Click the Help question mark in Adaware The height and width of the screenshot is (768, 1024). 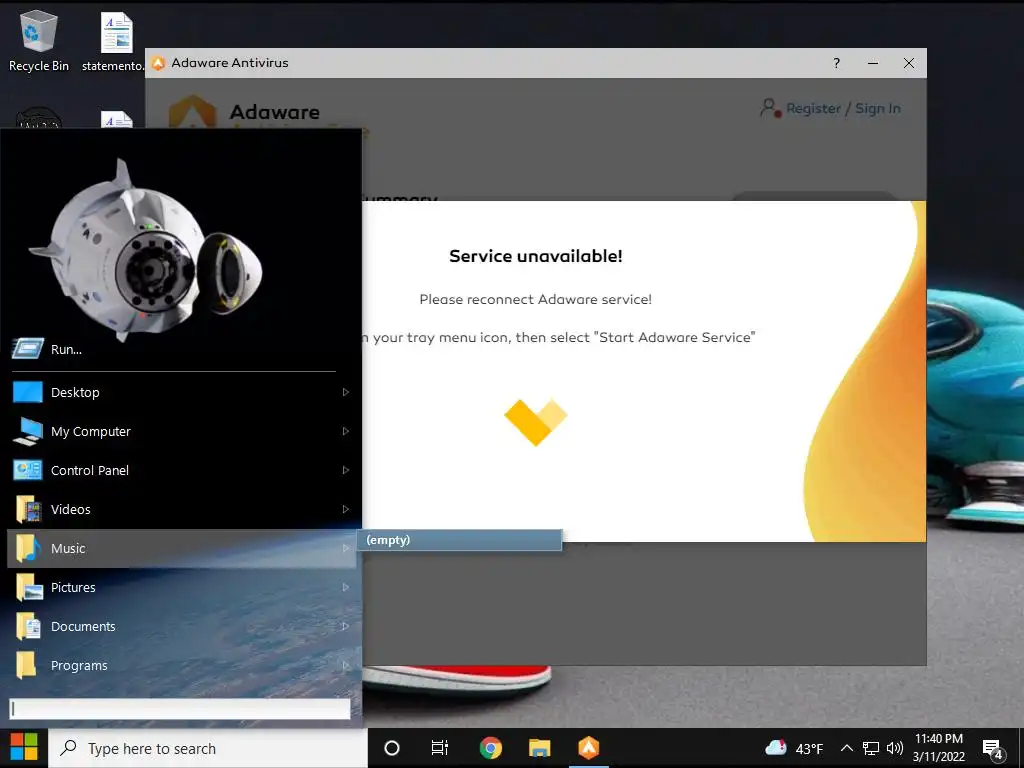click(x=837, y=63)
